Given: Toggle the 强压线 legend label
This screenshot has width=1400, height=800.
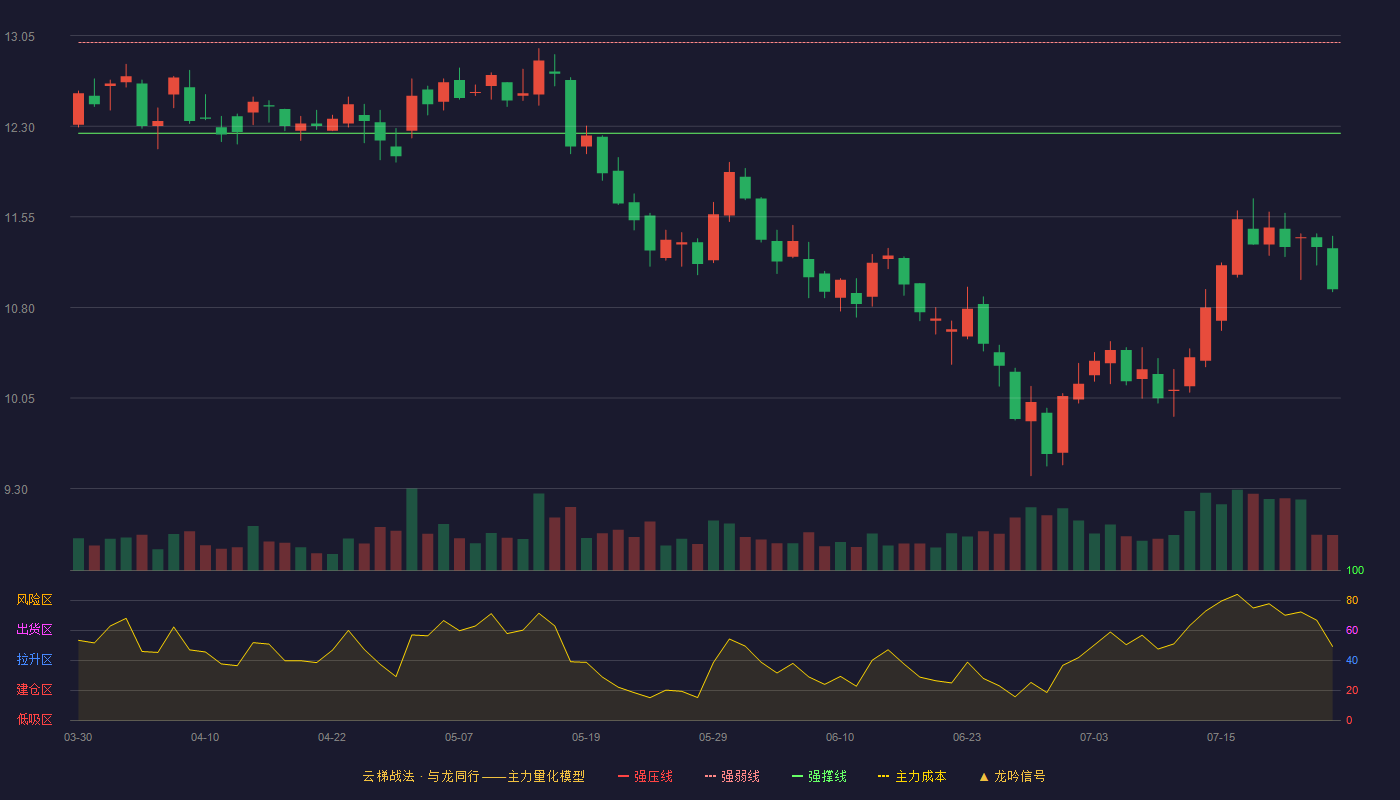Looking at the screenshot, I should [653, 776].
